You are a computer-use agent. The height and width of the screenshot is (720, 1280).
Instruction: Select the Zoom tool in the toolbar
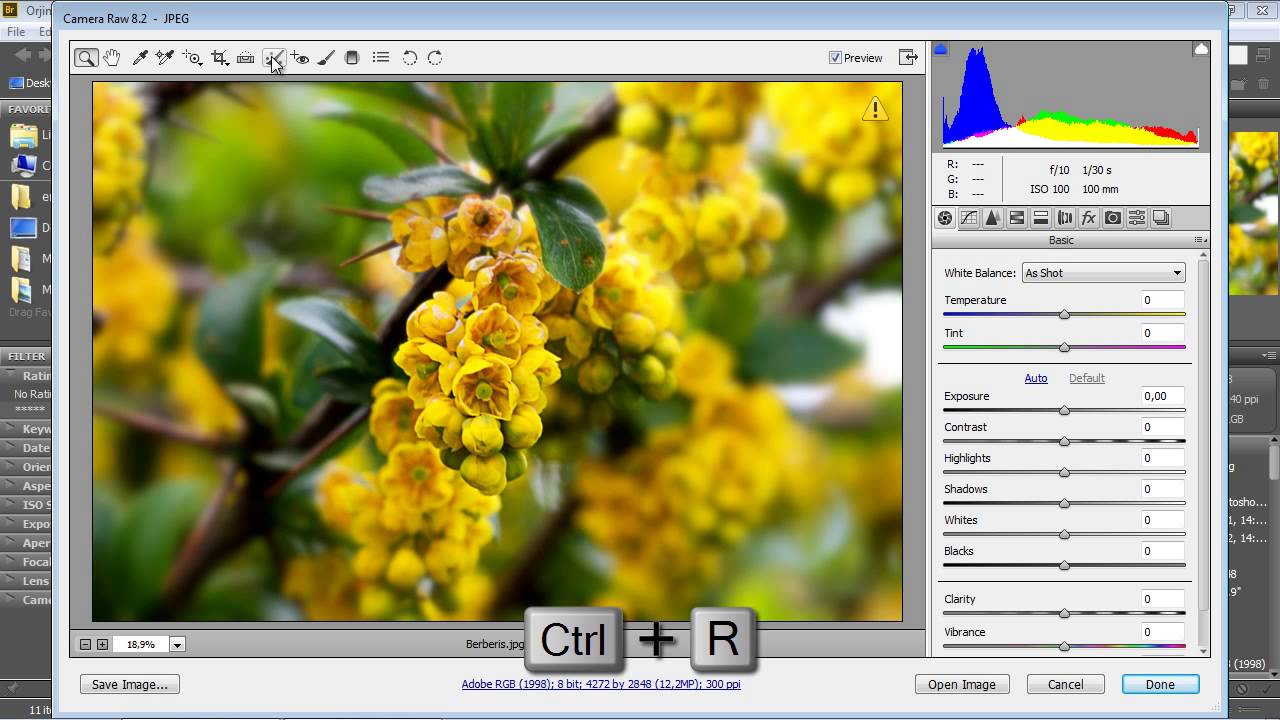coord(86,58)
